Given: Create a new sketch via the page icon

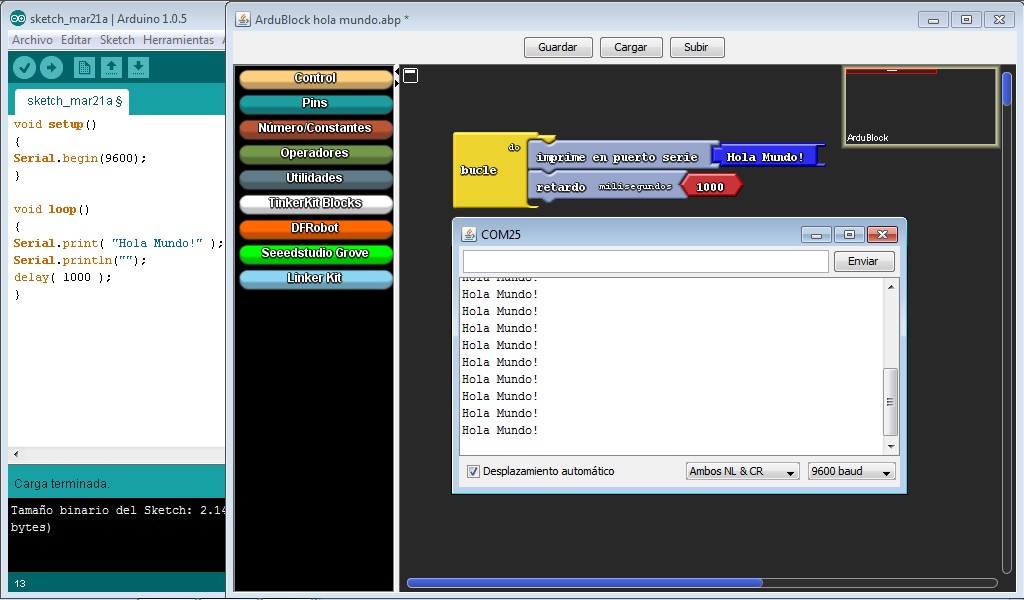Looking at the screenshot, I should pyautogui.click(x=83, y=68).
